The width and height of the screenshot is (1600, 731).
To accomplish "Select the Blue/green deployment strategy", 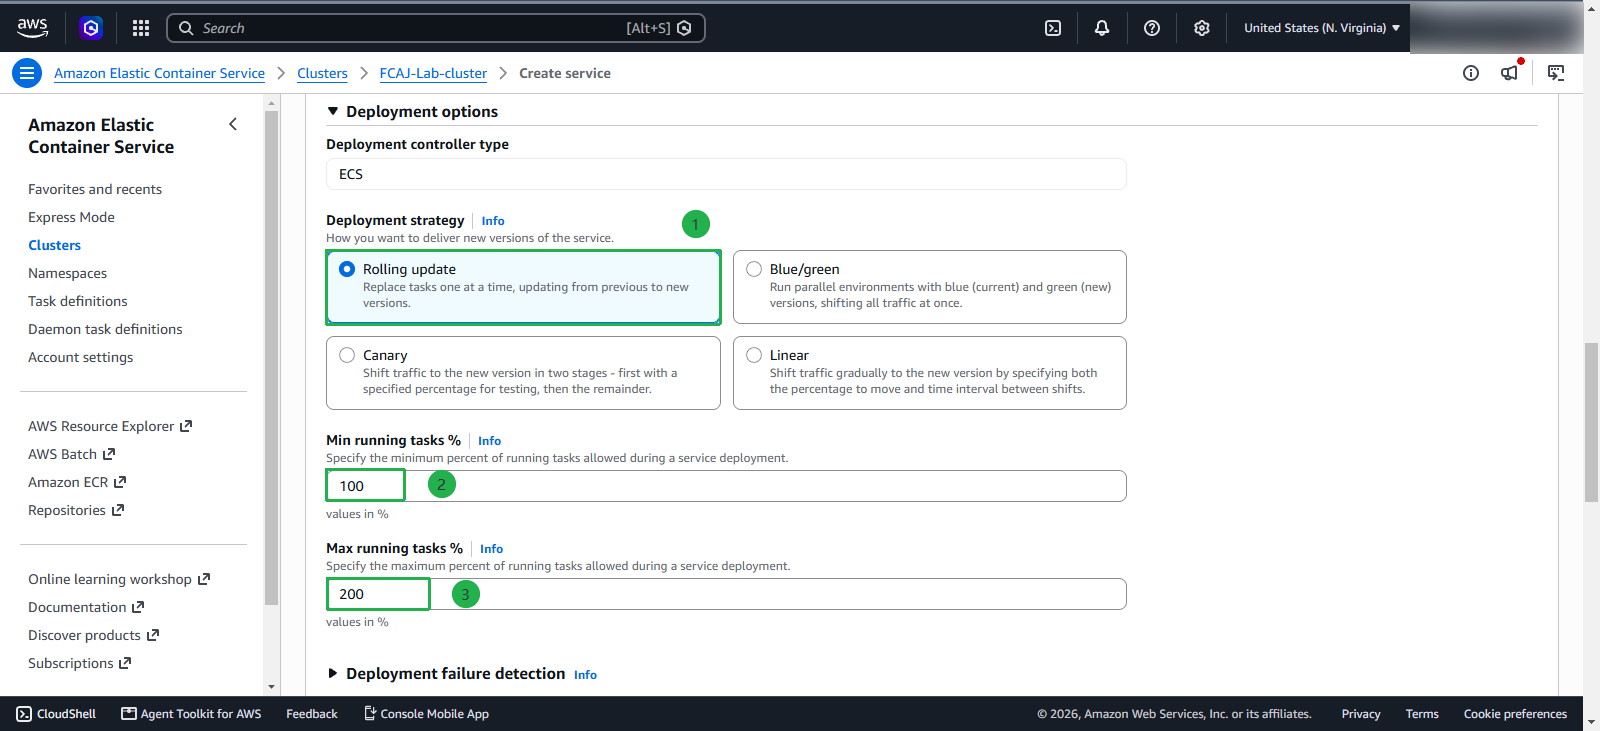I will click(930, 287).
